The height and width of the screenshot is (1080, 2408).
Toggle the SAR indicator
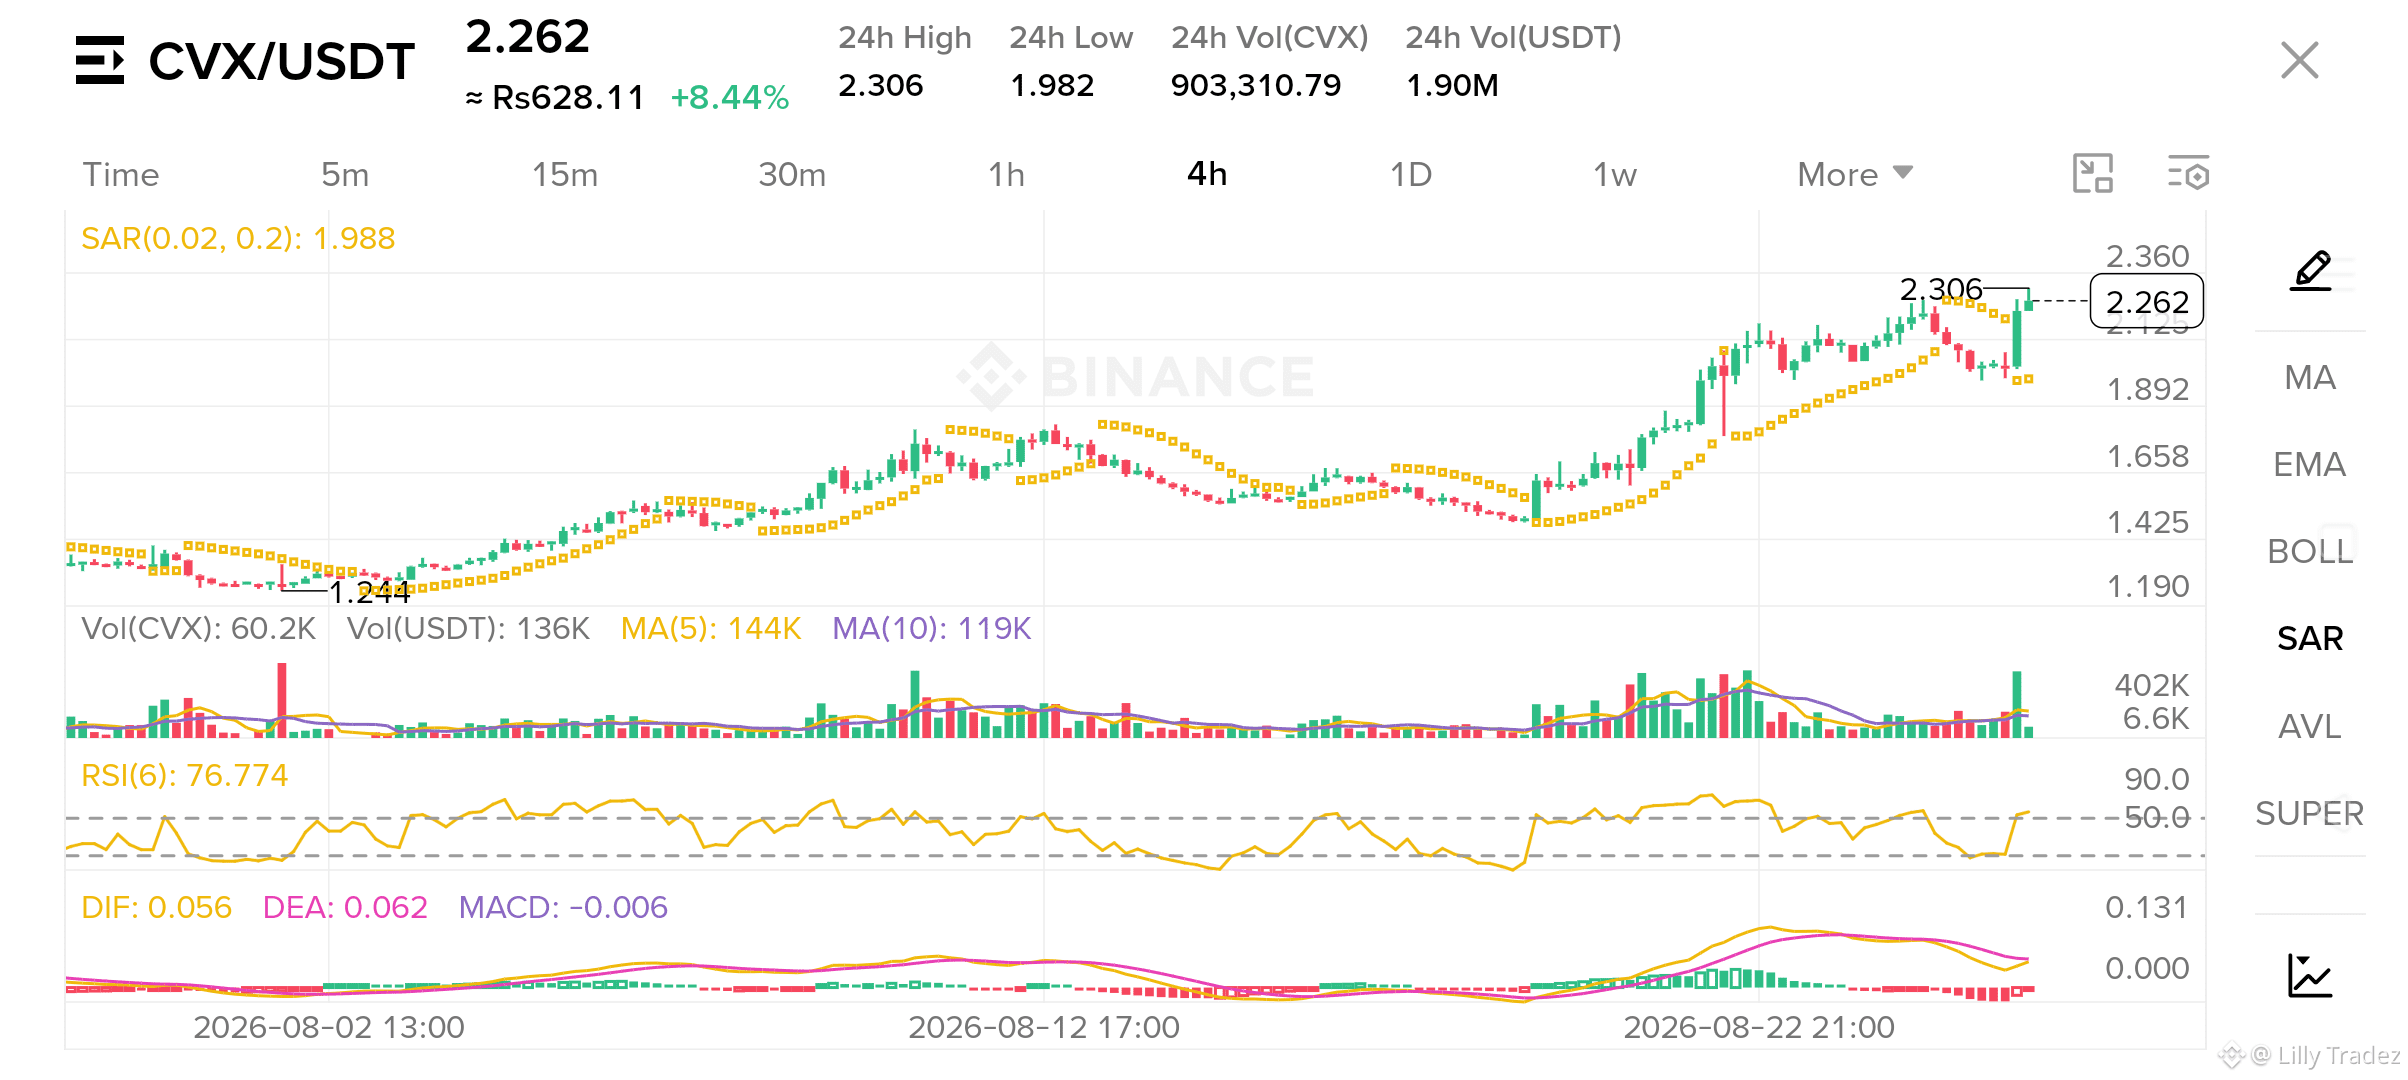[x=2310, y=638]
